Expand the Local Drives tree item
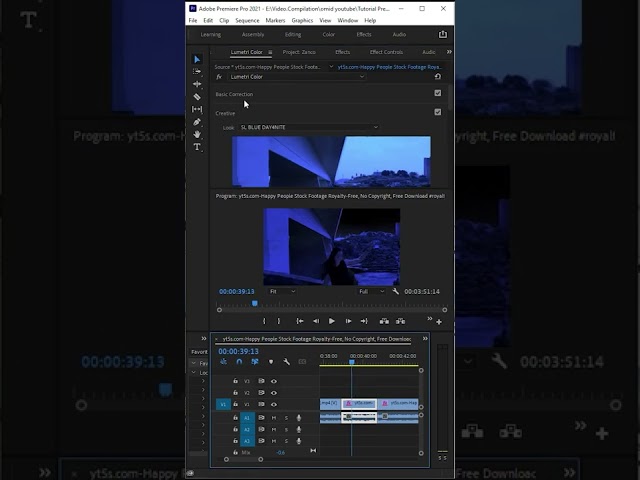This screenshot has height=480, width=640. click(x=193, y=372)
